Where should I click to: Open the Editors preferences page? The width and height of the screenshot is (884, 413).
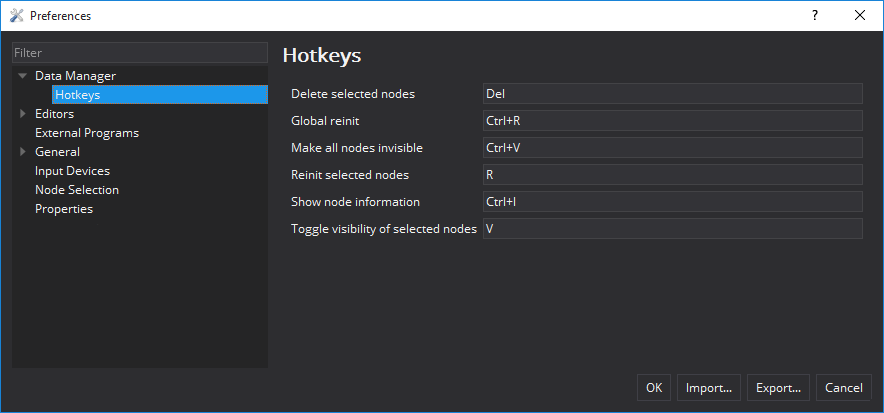click(x=54, y=114)
